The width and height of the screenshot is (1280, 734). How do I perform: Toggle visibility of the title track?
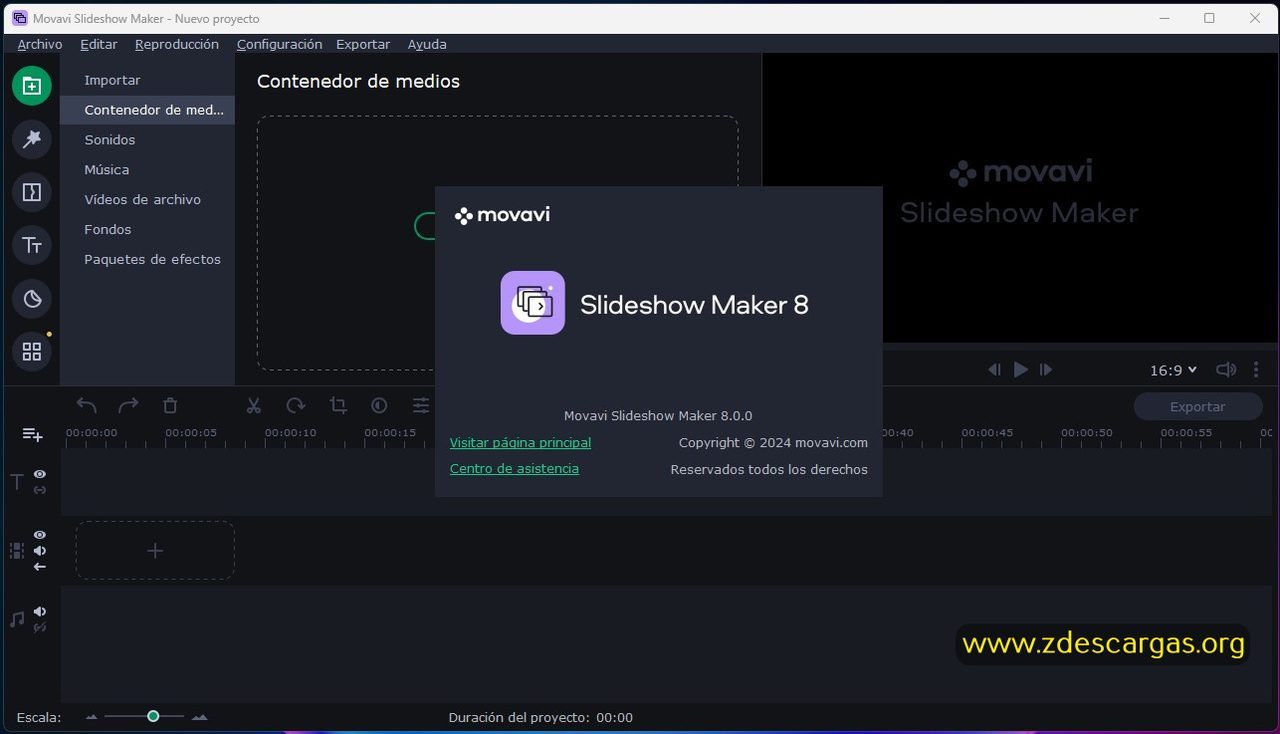pos(40,474)
